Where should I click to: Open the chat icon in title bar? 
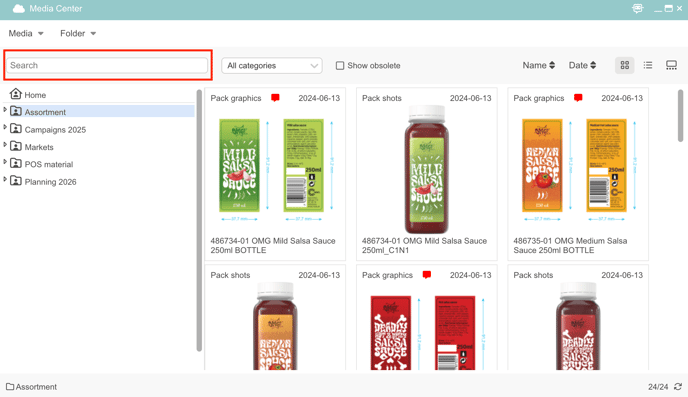pyautogui.click(x=638, y=8)
